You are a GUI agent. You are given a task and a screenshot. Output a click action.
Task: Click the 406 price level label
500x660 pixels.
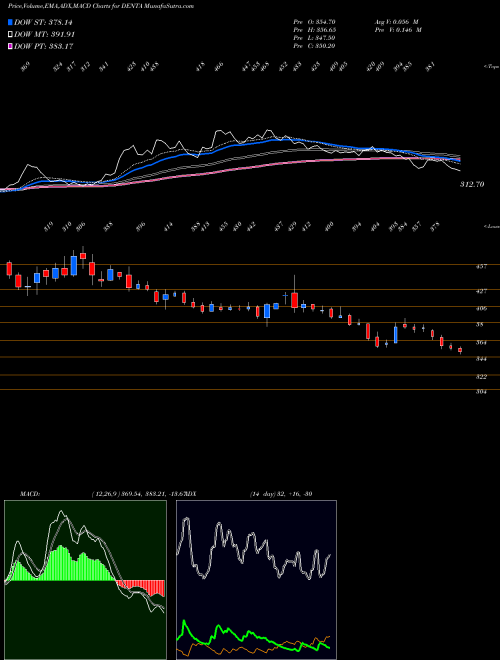click(481, 309)
